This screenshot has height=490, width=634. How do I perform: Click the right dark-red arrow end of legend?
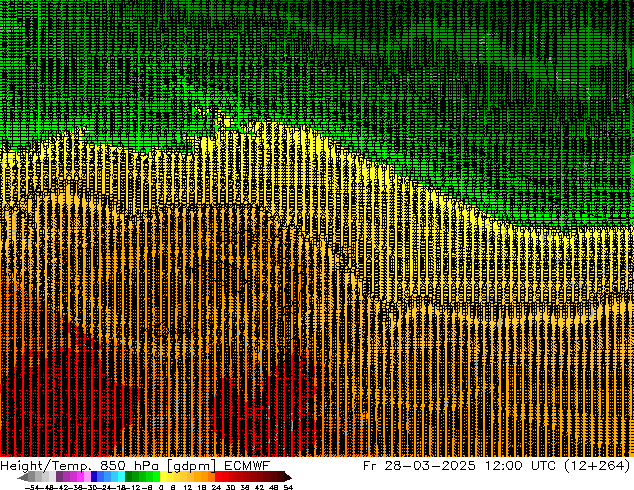[x=288, y=477]
